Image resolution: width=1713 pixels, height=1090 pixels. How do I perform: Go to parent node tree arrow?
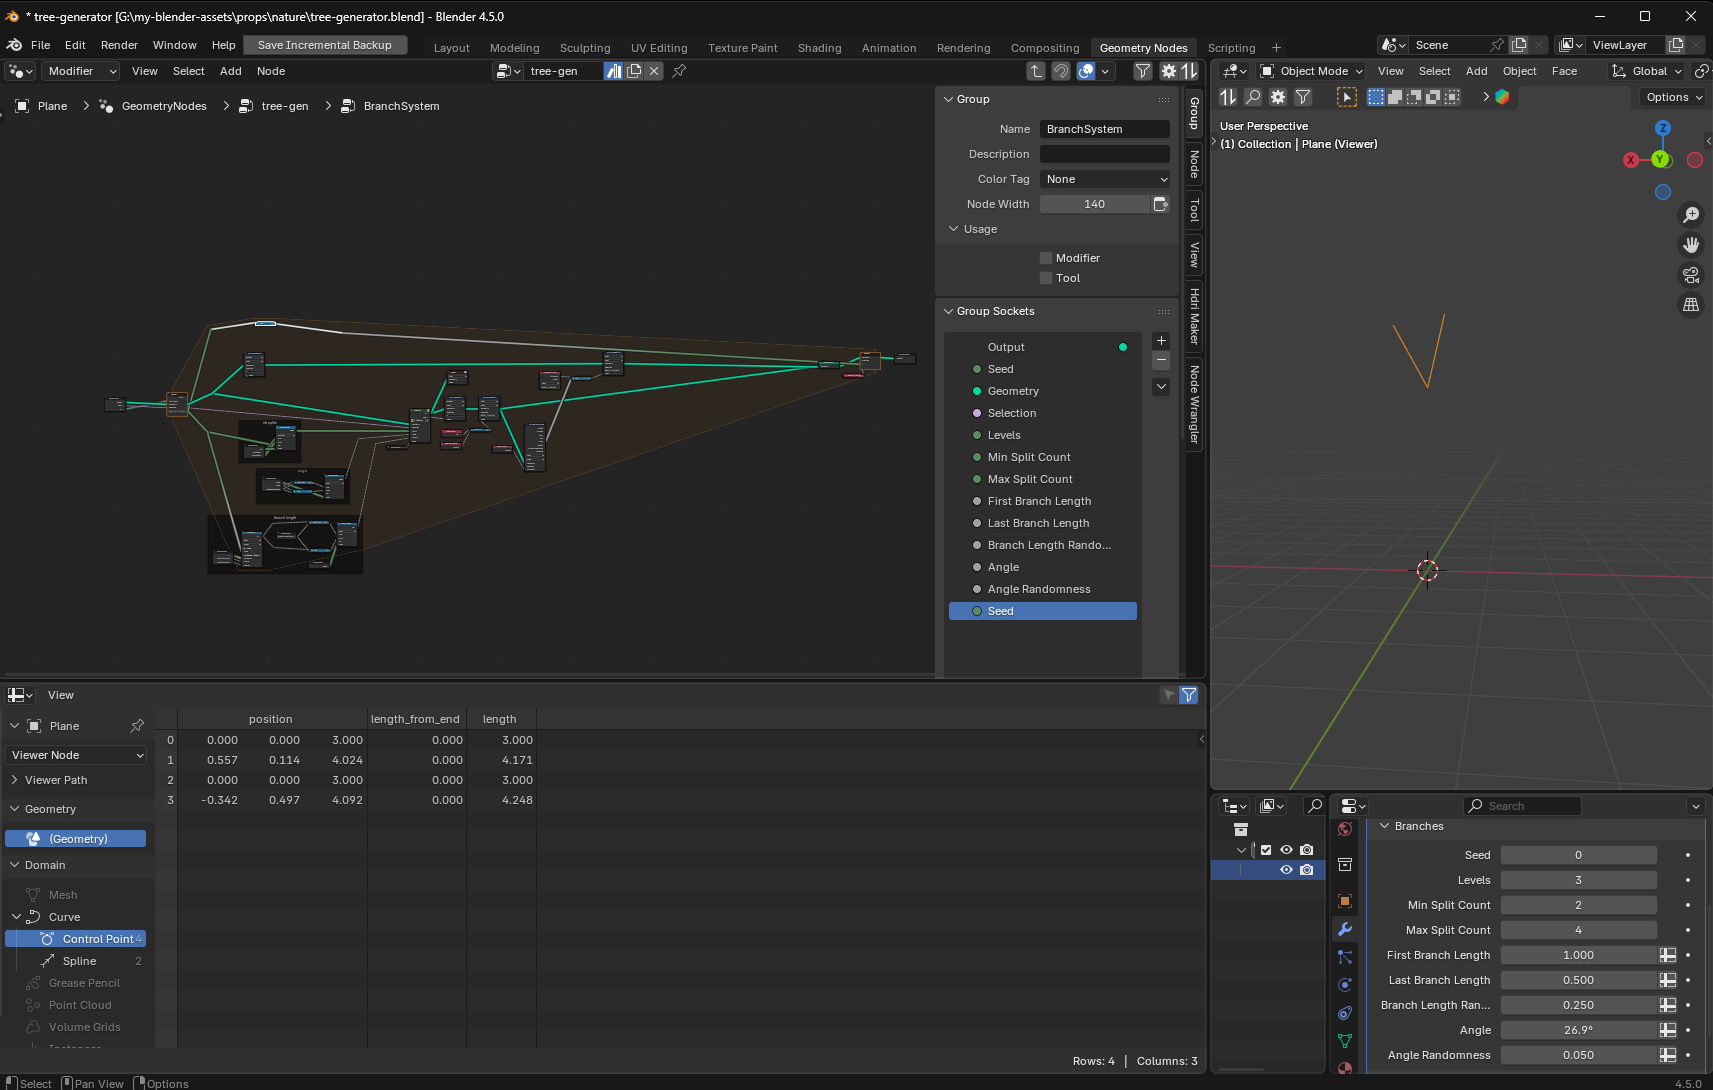1036,71
